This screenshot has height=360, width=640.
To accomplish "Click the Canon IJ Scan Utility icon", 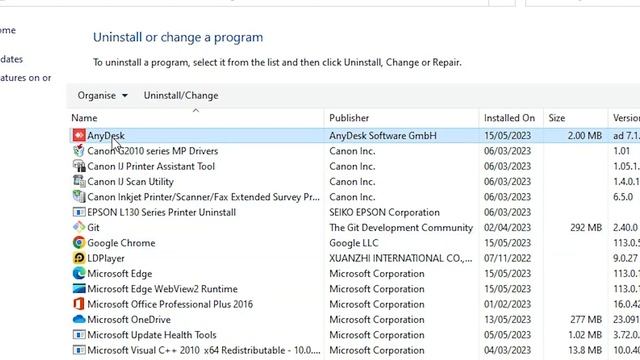I will coord(79,181).
